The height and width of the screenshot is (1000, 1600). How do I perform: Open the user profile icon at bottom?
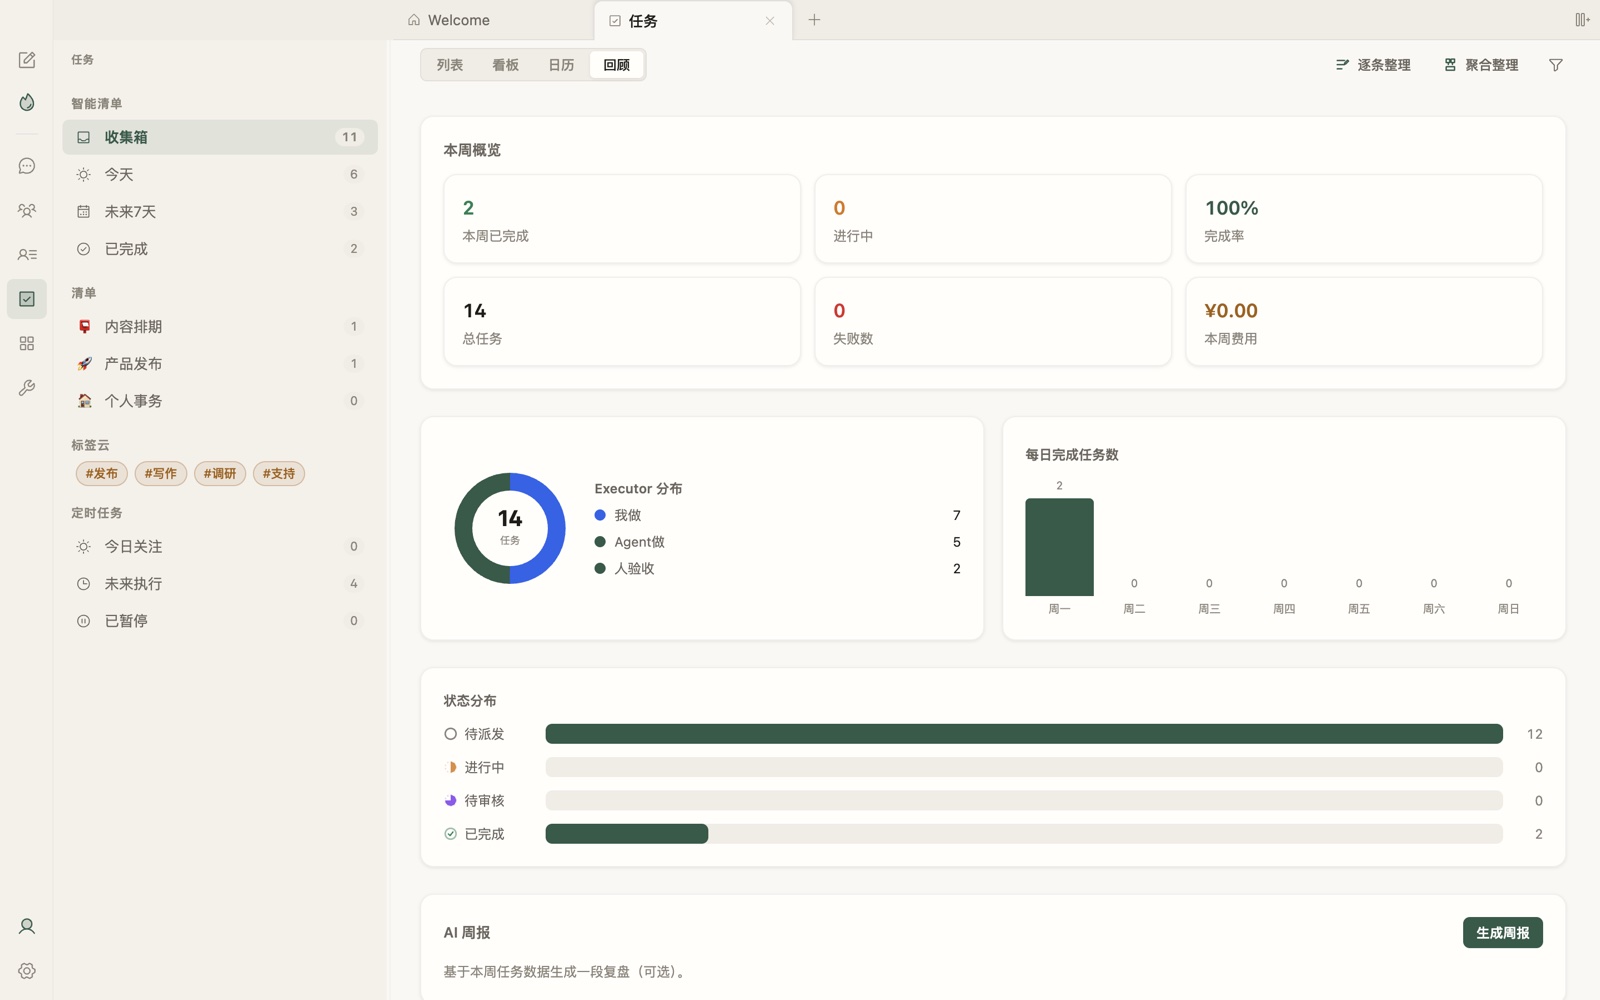click(x=27, y=926)
